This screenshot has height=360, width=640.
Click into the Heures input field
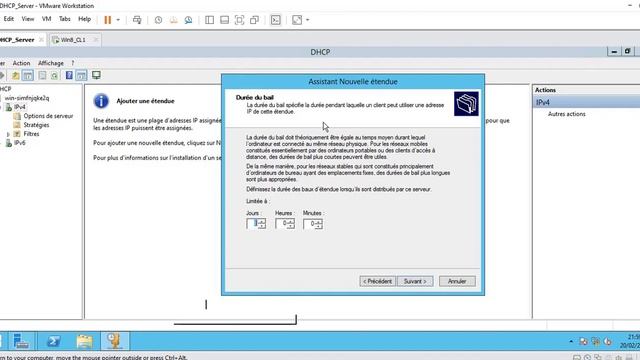tap(281, 223)
